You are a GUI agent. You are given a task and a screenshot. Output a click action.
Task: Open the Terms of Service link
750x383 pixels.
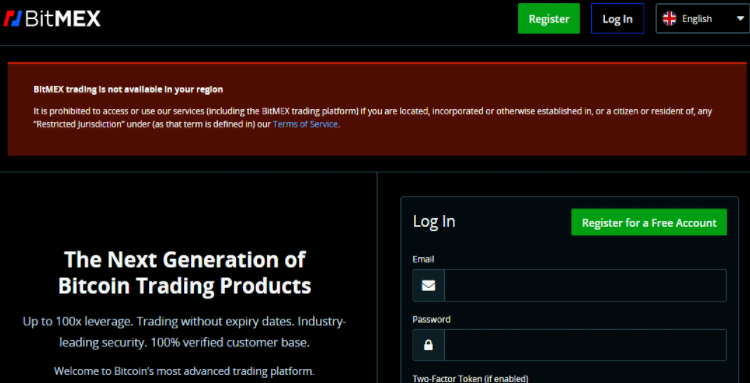click(x=305, y=124)
